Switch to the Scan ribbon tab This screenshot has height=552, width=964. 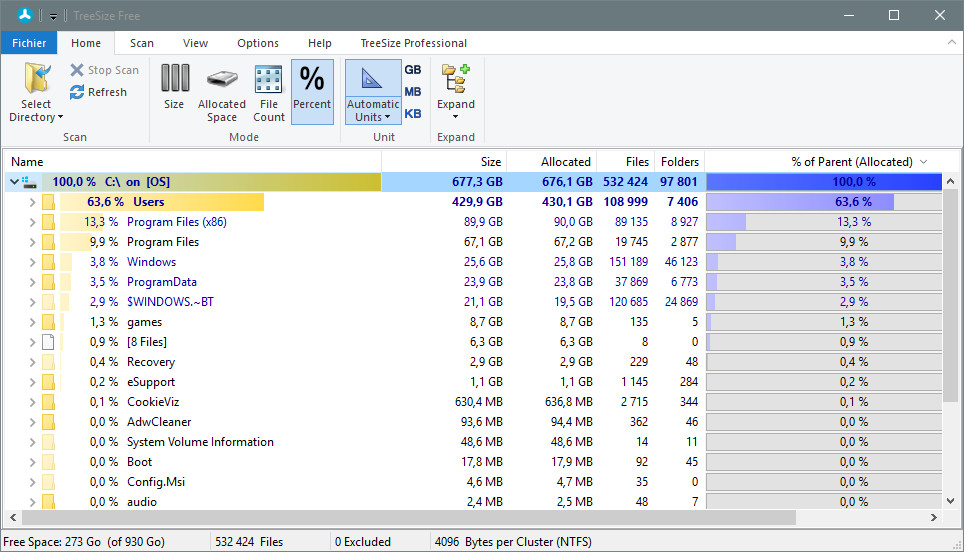pyautogui.click(x=141, y=43)
